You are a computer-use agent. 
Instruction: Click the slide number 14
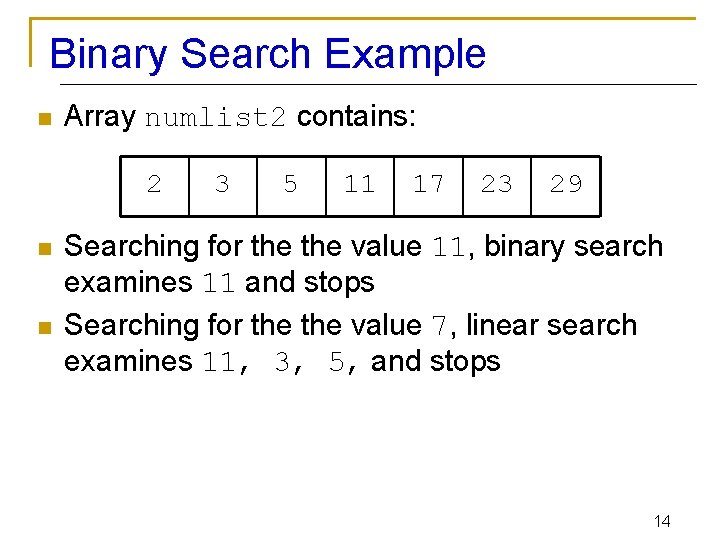pyautogui.click(x=661, y=521)
